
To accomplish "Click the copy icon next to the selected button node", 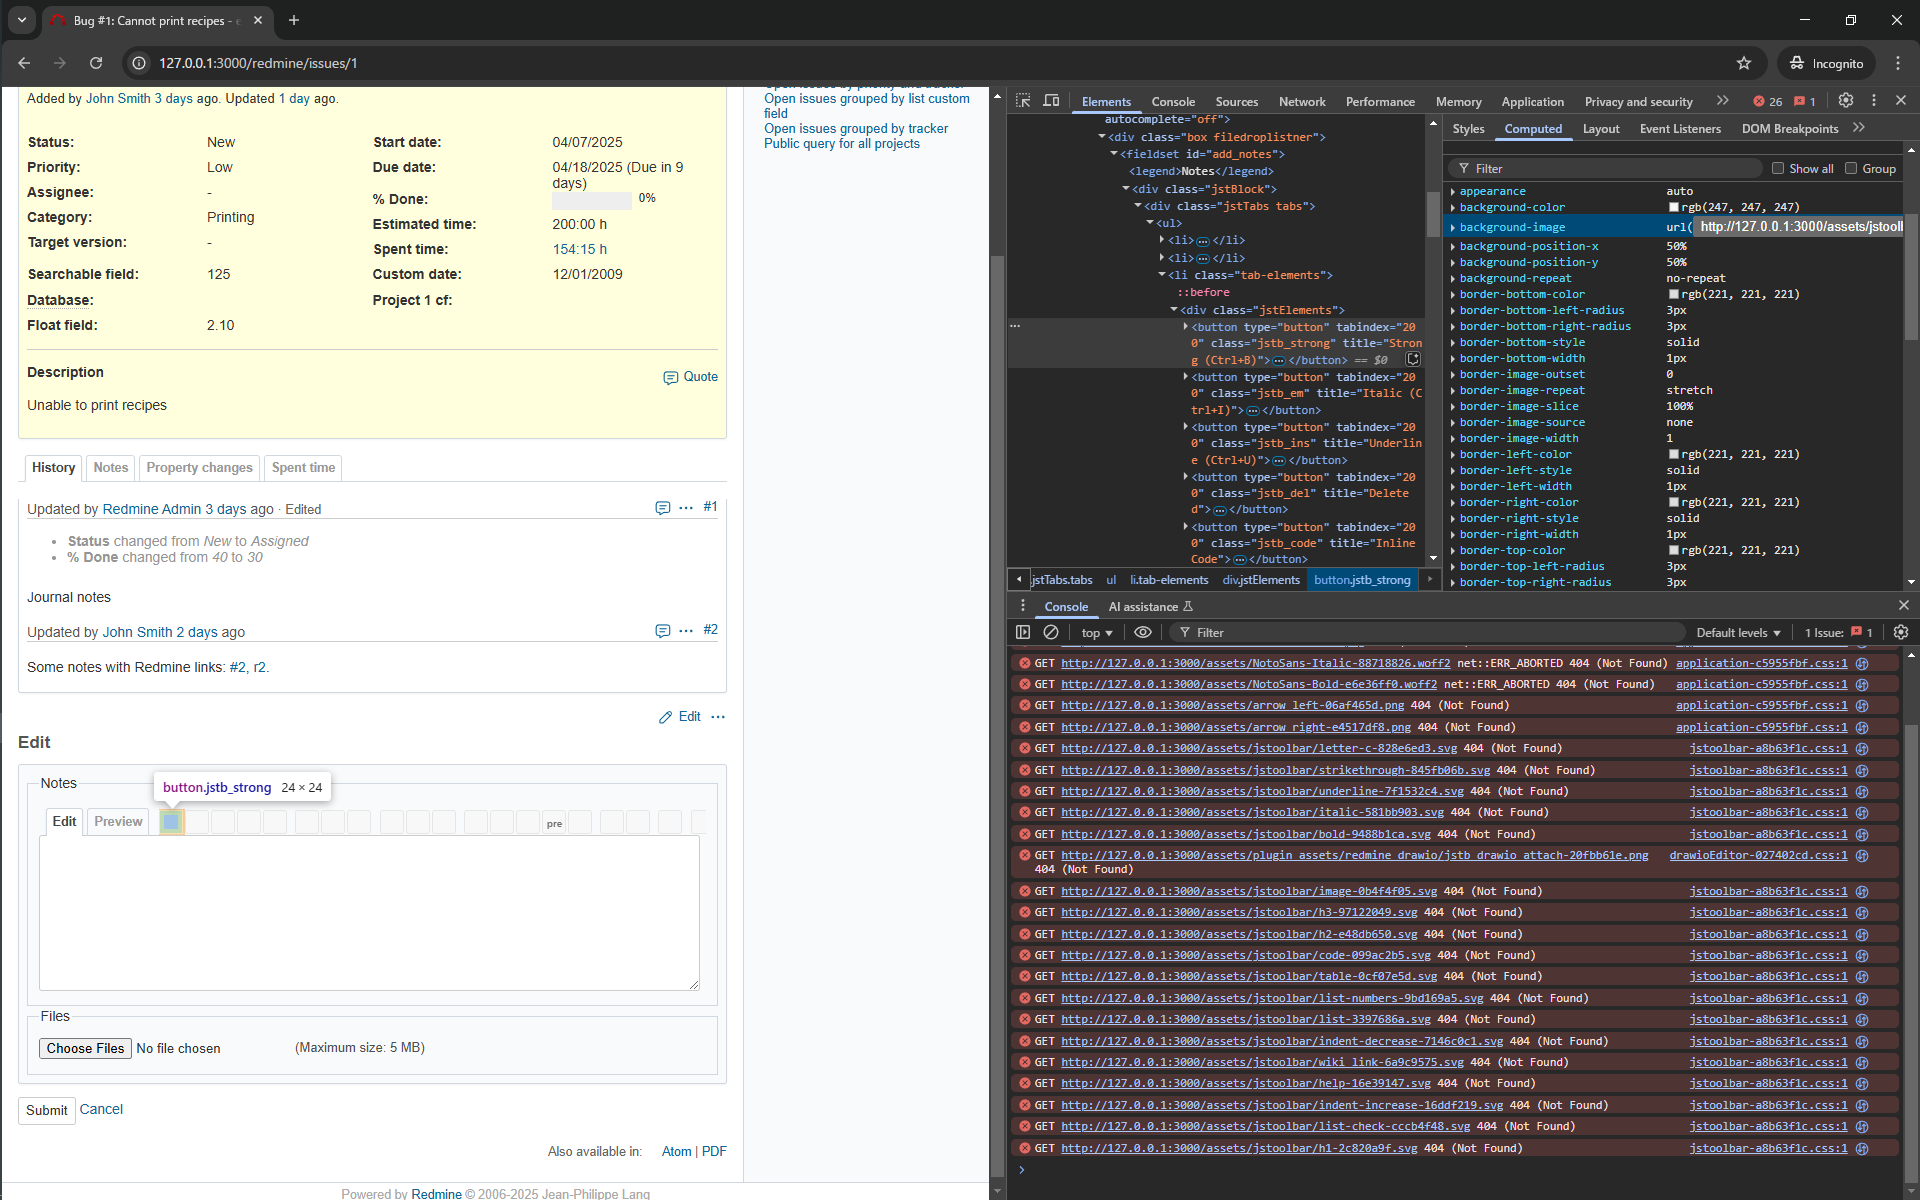I will 1413,359.
